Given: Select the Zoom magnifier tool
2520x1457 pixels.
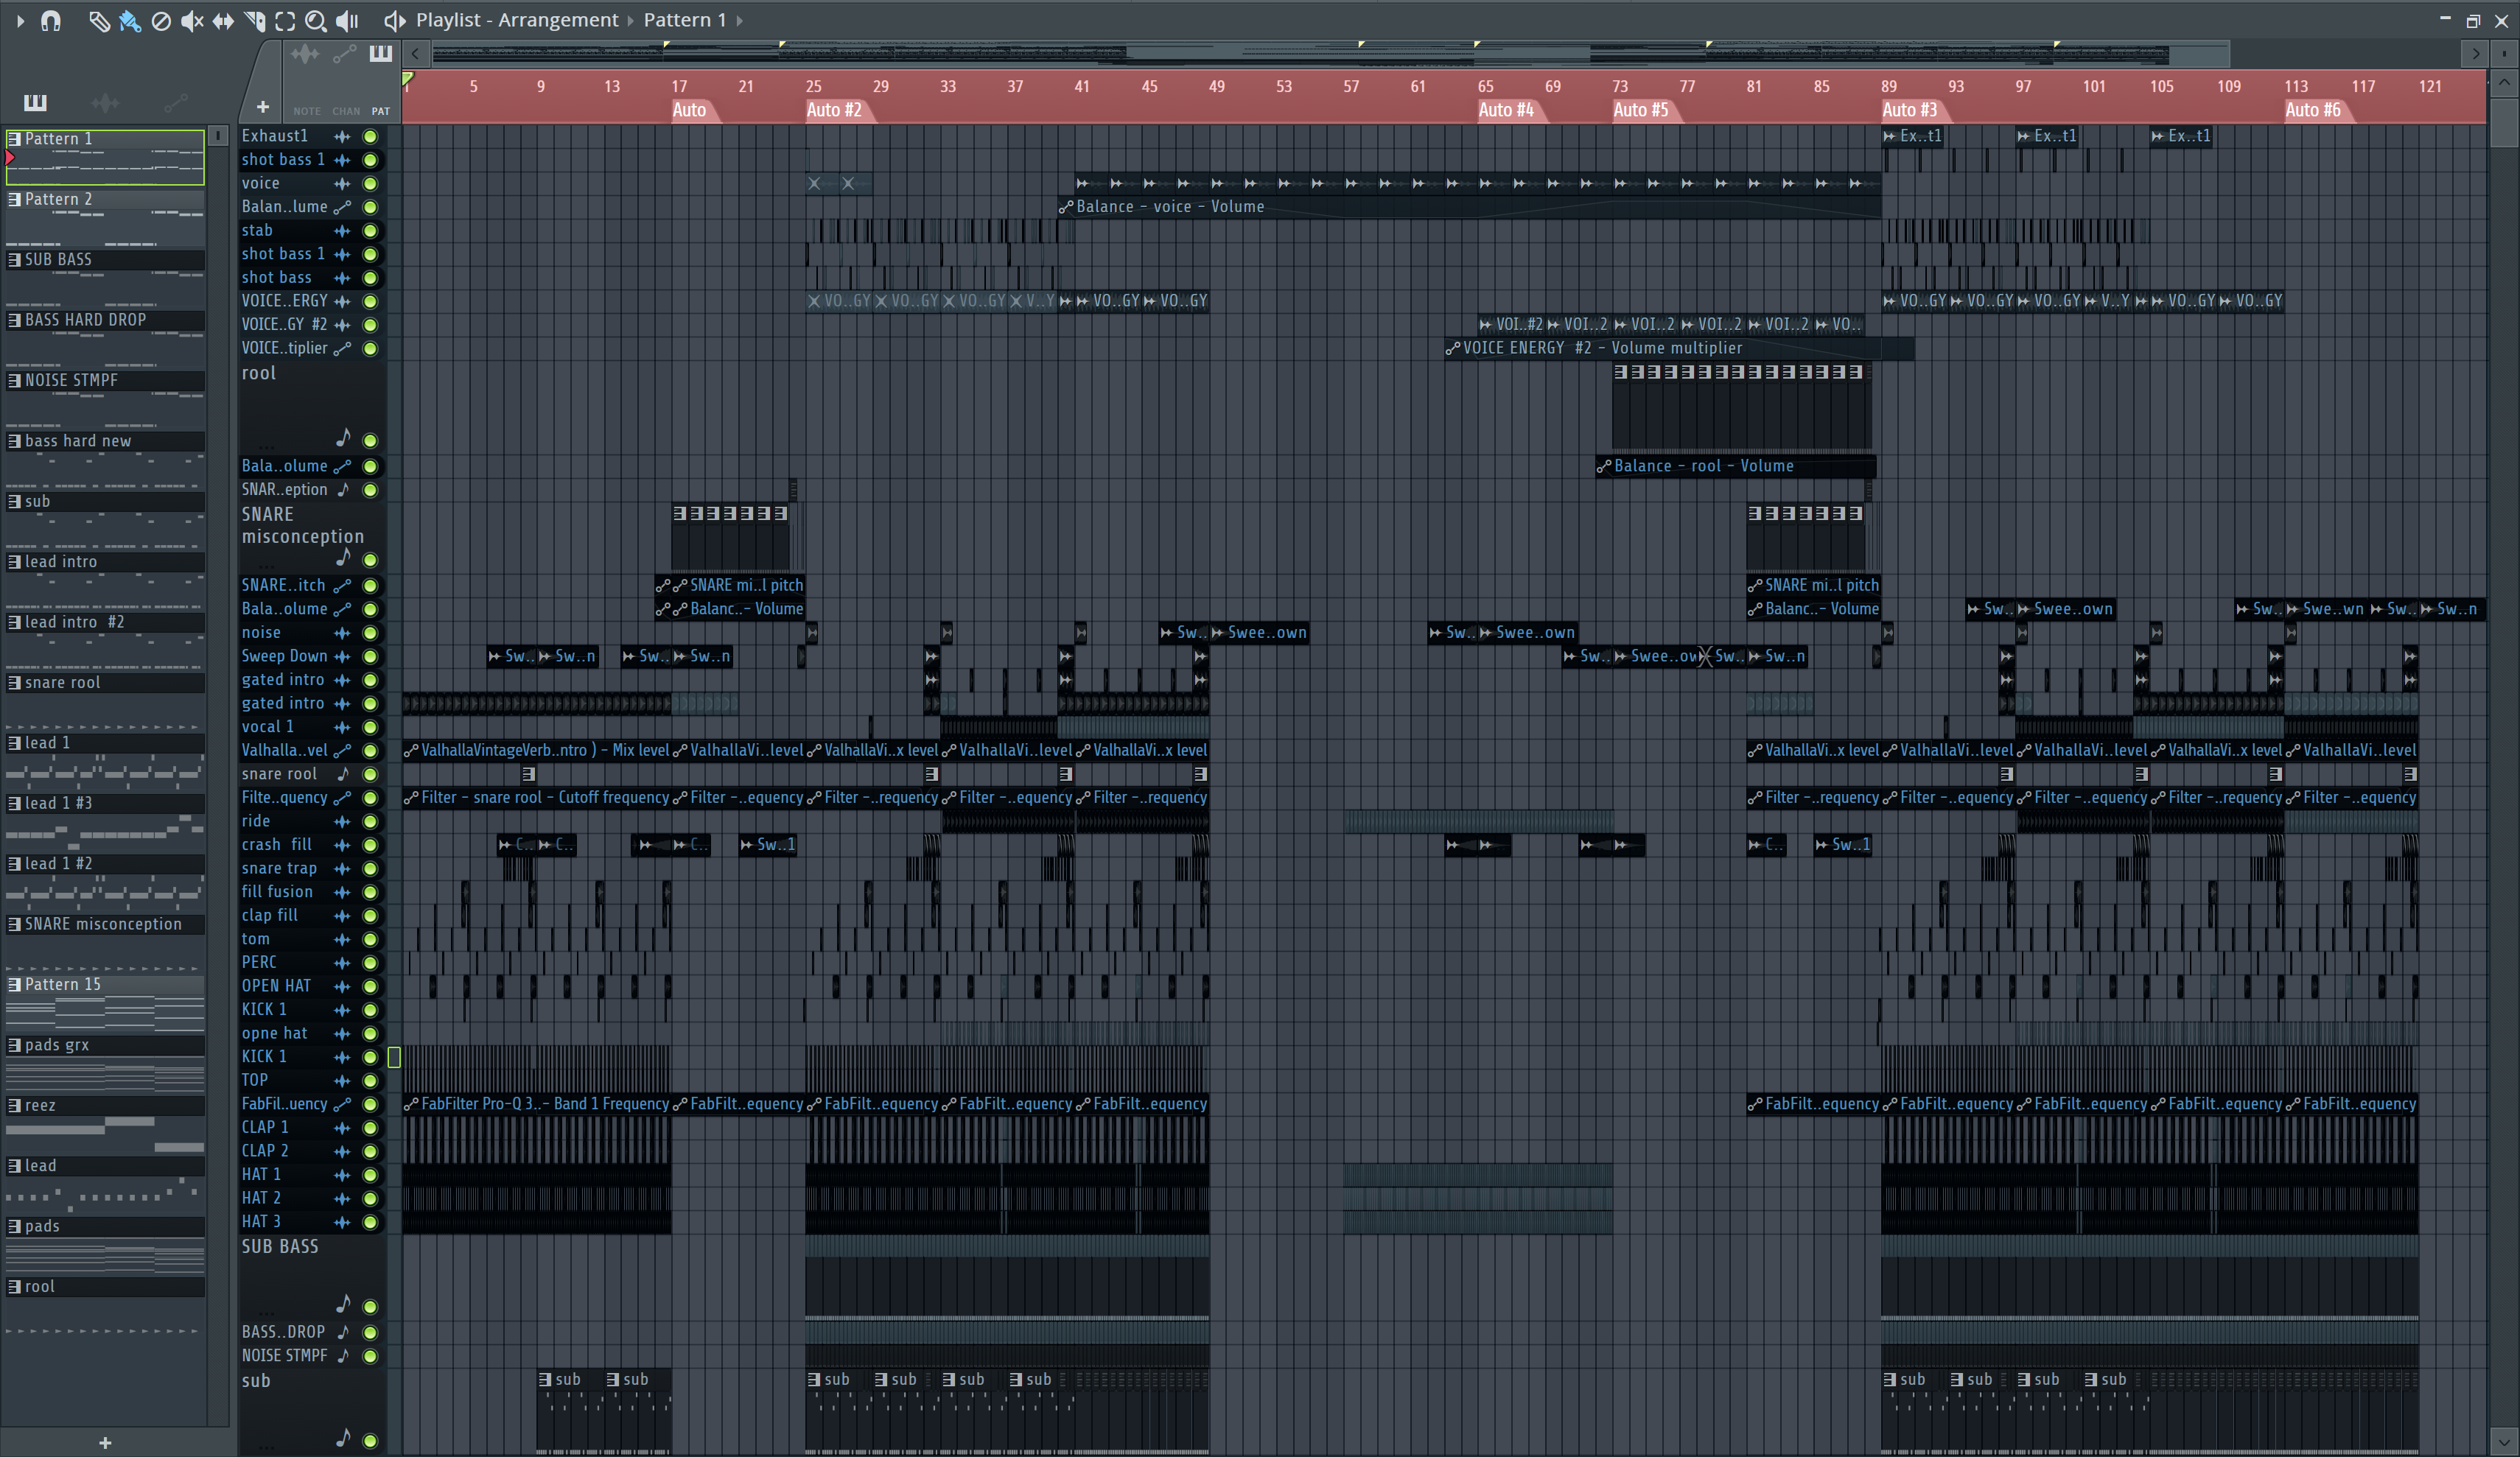Looking at the screenshot, I should coord(316,20).
